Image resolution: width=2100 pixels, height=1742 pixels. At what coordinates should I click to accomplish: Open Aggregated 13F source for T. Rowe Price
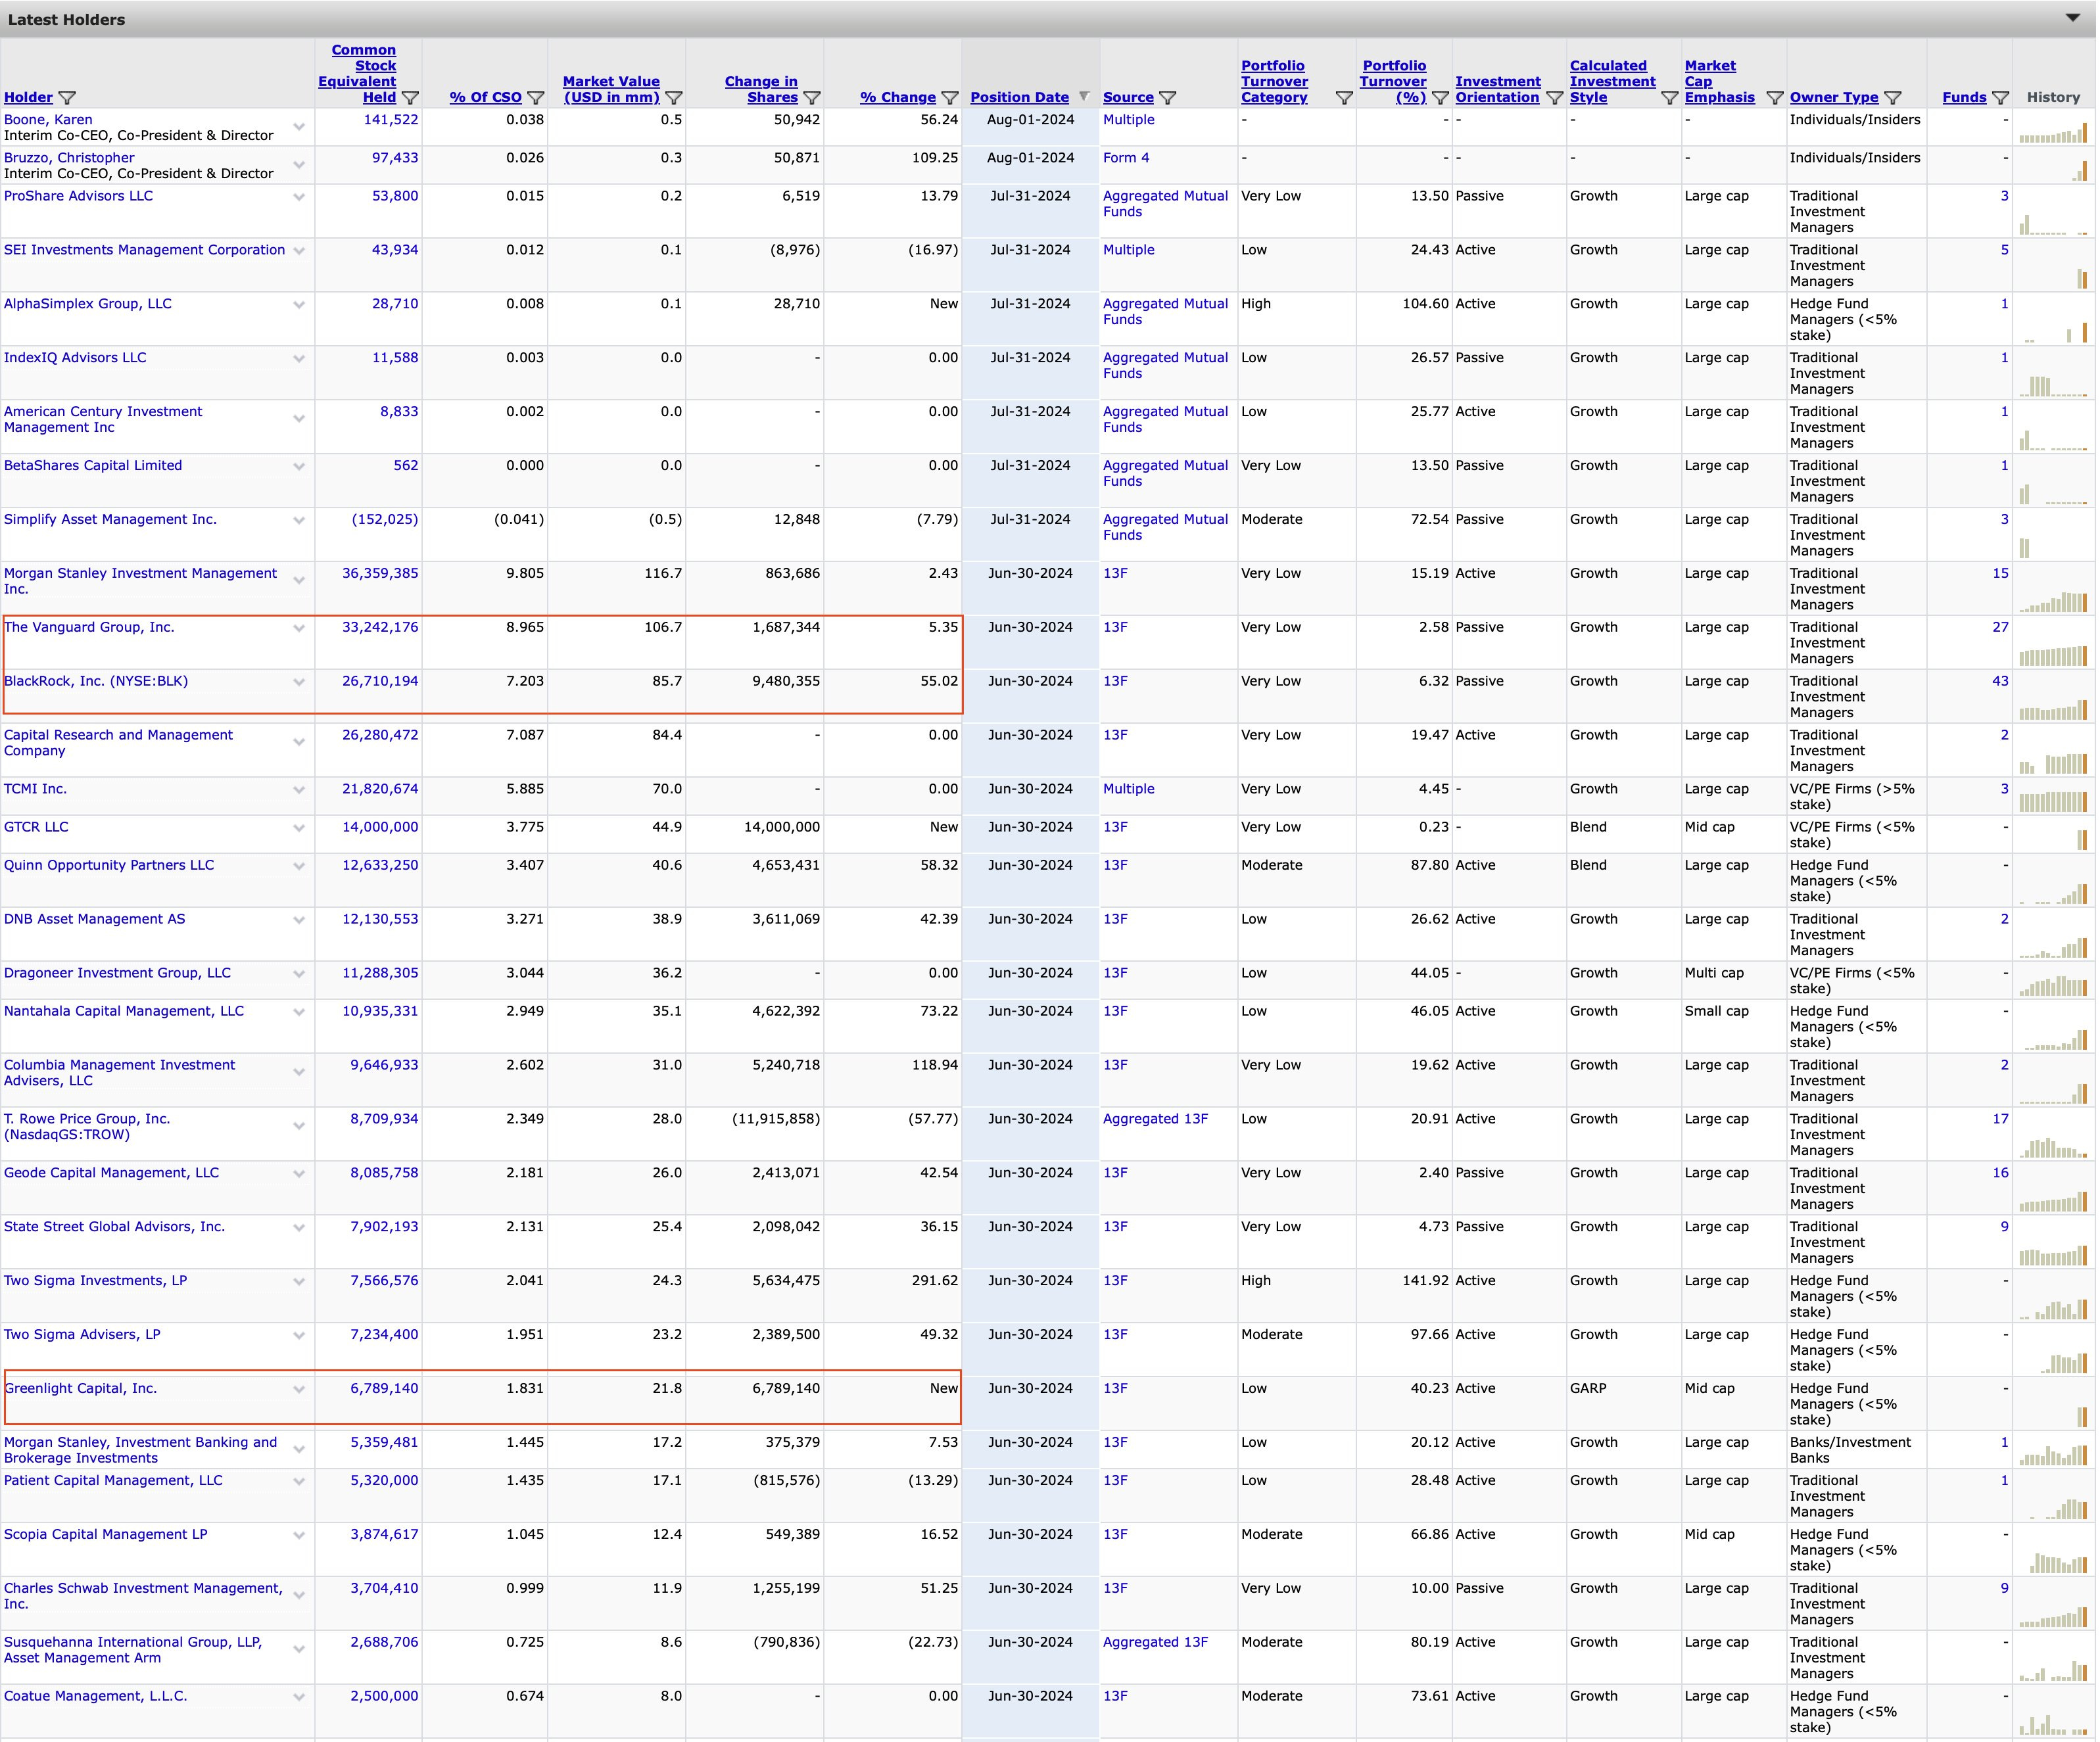tap(1155, 1119)
